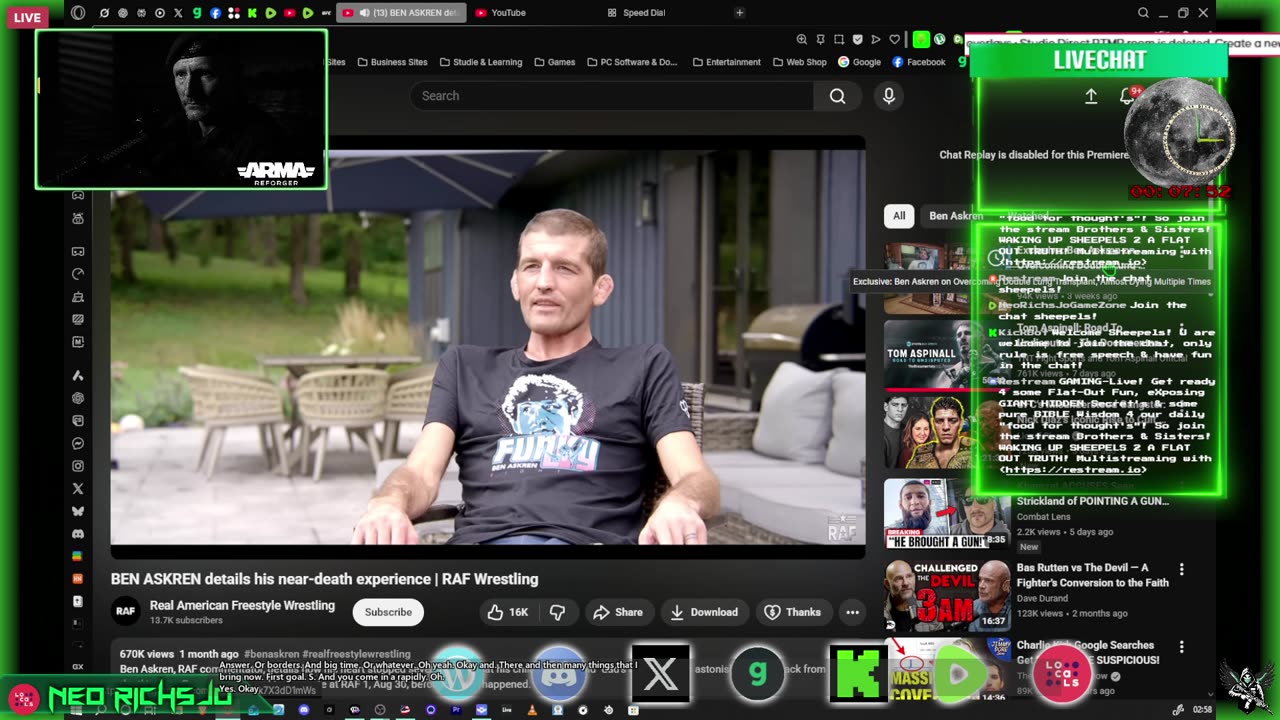The image size is (1280, 720).
Task: Open Discord in the Opera sidebar
Action: (x=78, y=534)
